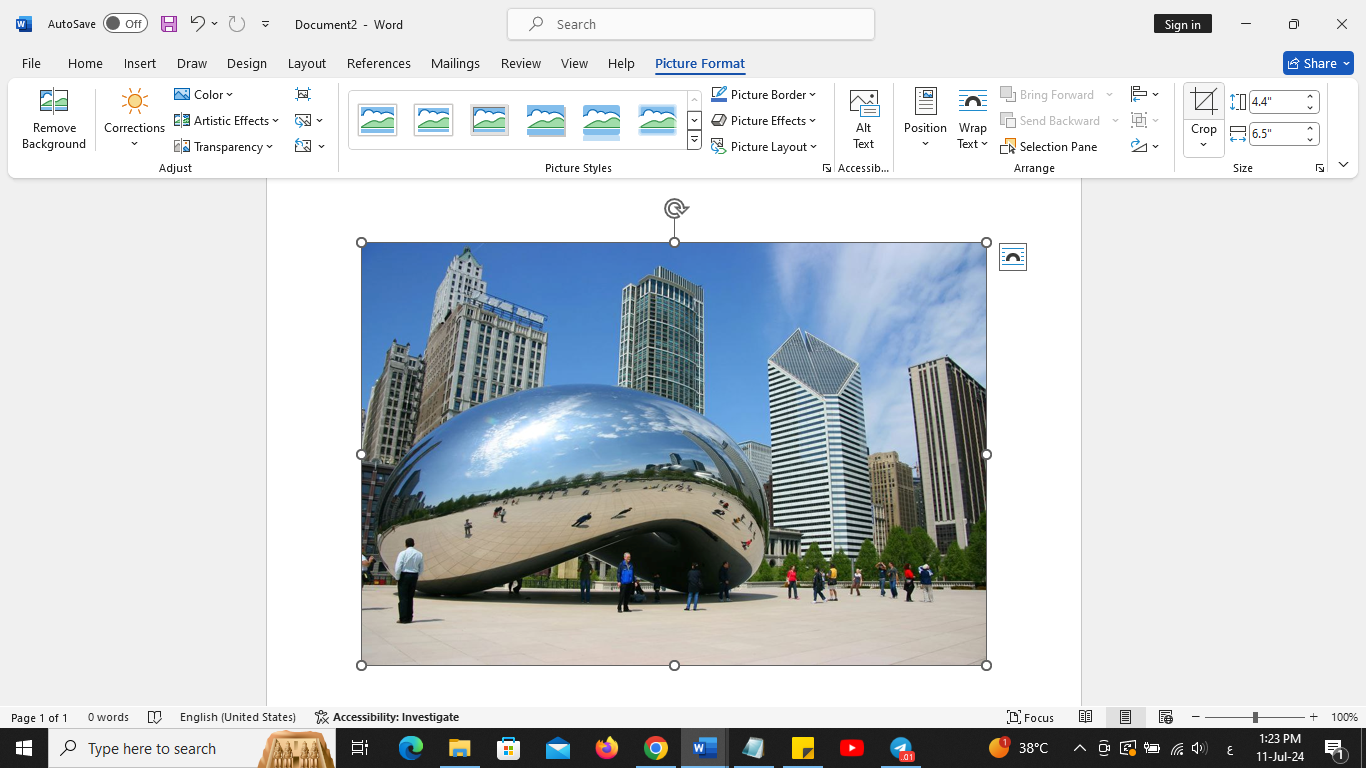Viewport: 1366px width, 768px height.
Task: Open the Transparency options dropdown
Action: point(224,146)
